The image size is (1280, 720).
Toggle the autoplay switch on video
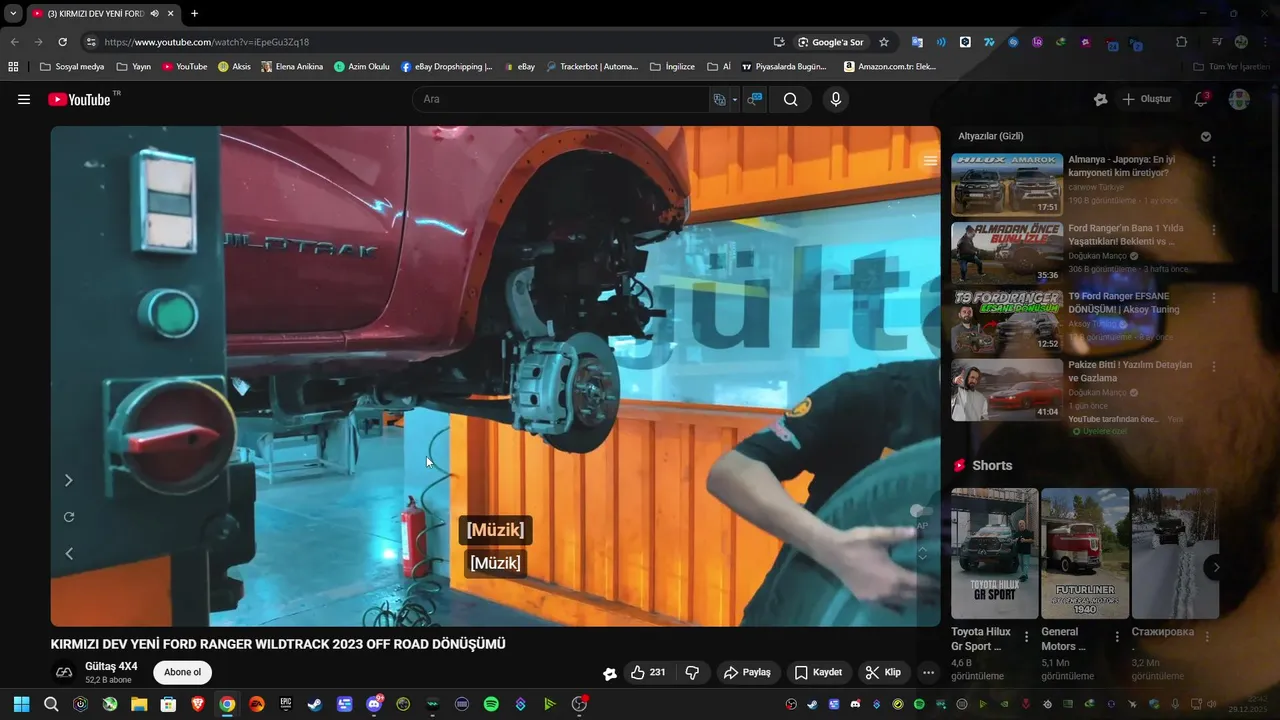921,511
